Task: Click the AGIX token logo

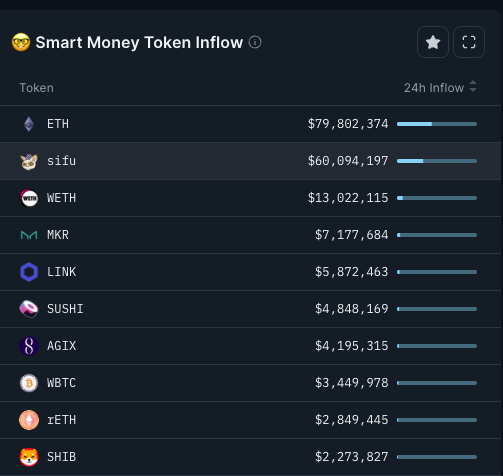Action: [29, 346]
